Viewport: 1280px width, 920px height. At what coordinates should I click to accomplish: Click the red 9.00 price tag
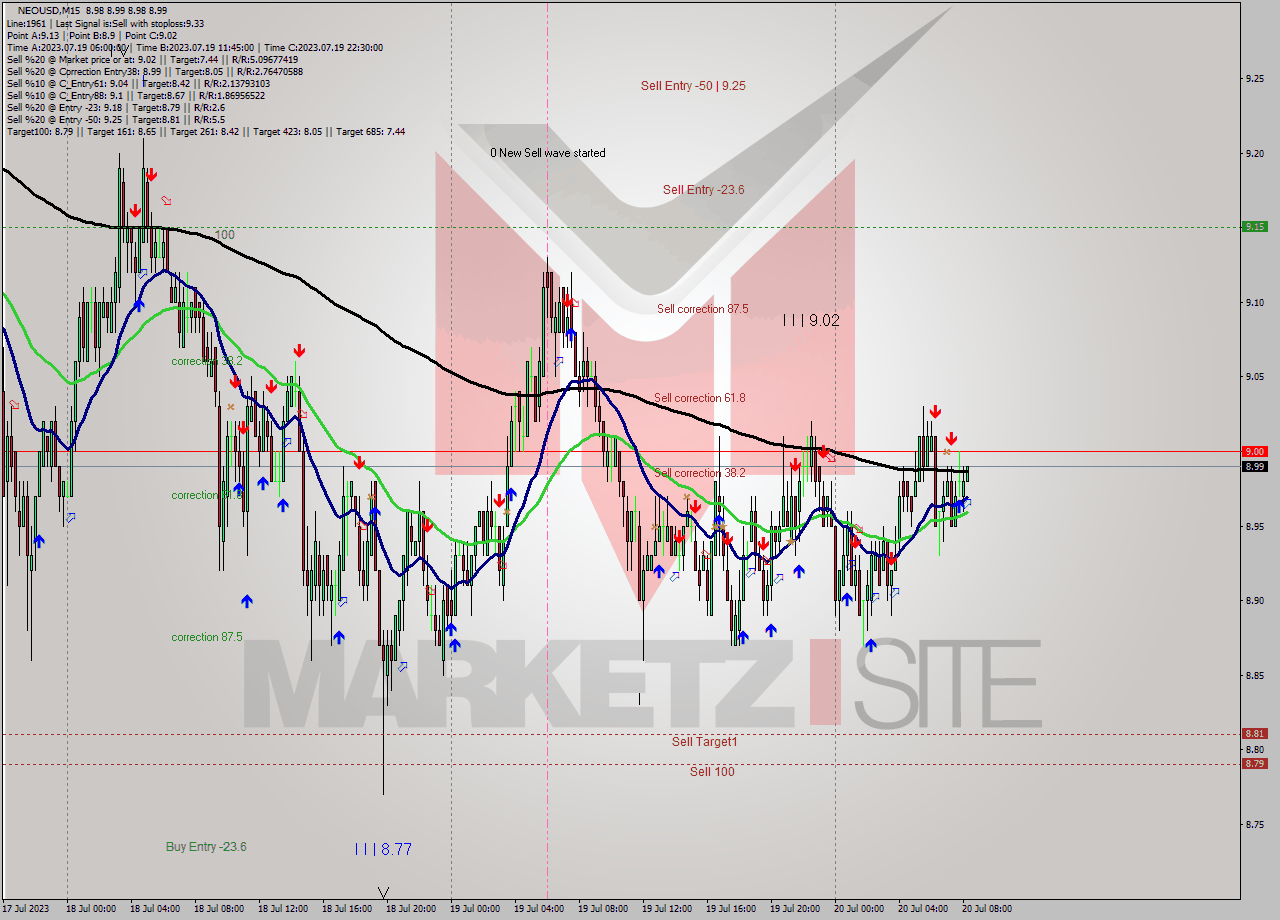(x=1255, y=452)
